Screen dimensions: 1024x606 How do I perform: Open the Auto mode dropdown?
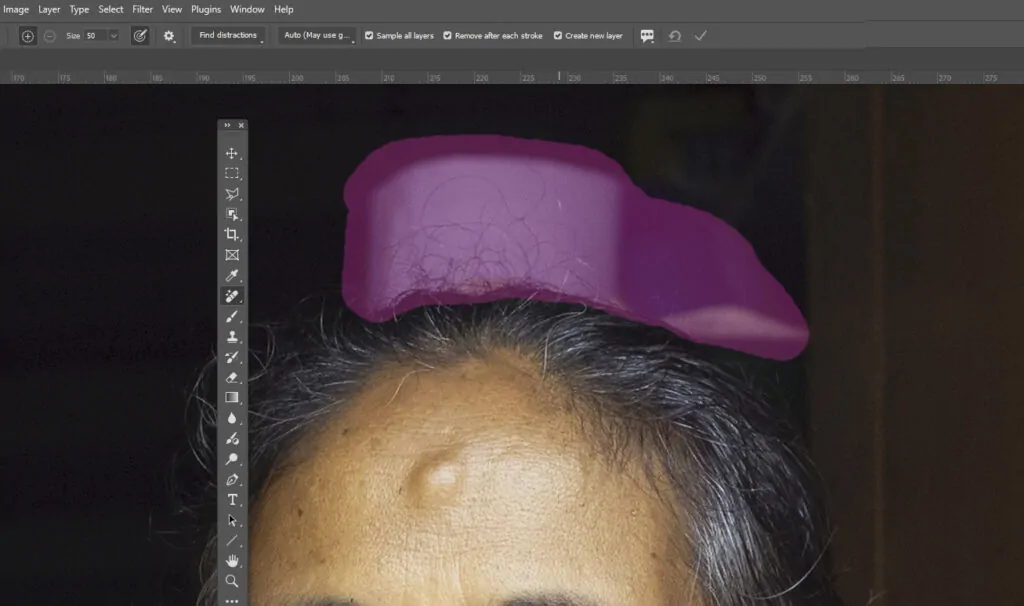coord(319,36)
